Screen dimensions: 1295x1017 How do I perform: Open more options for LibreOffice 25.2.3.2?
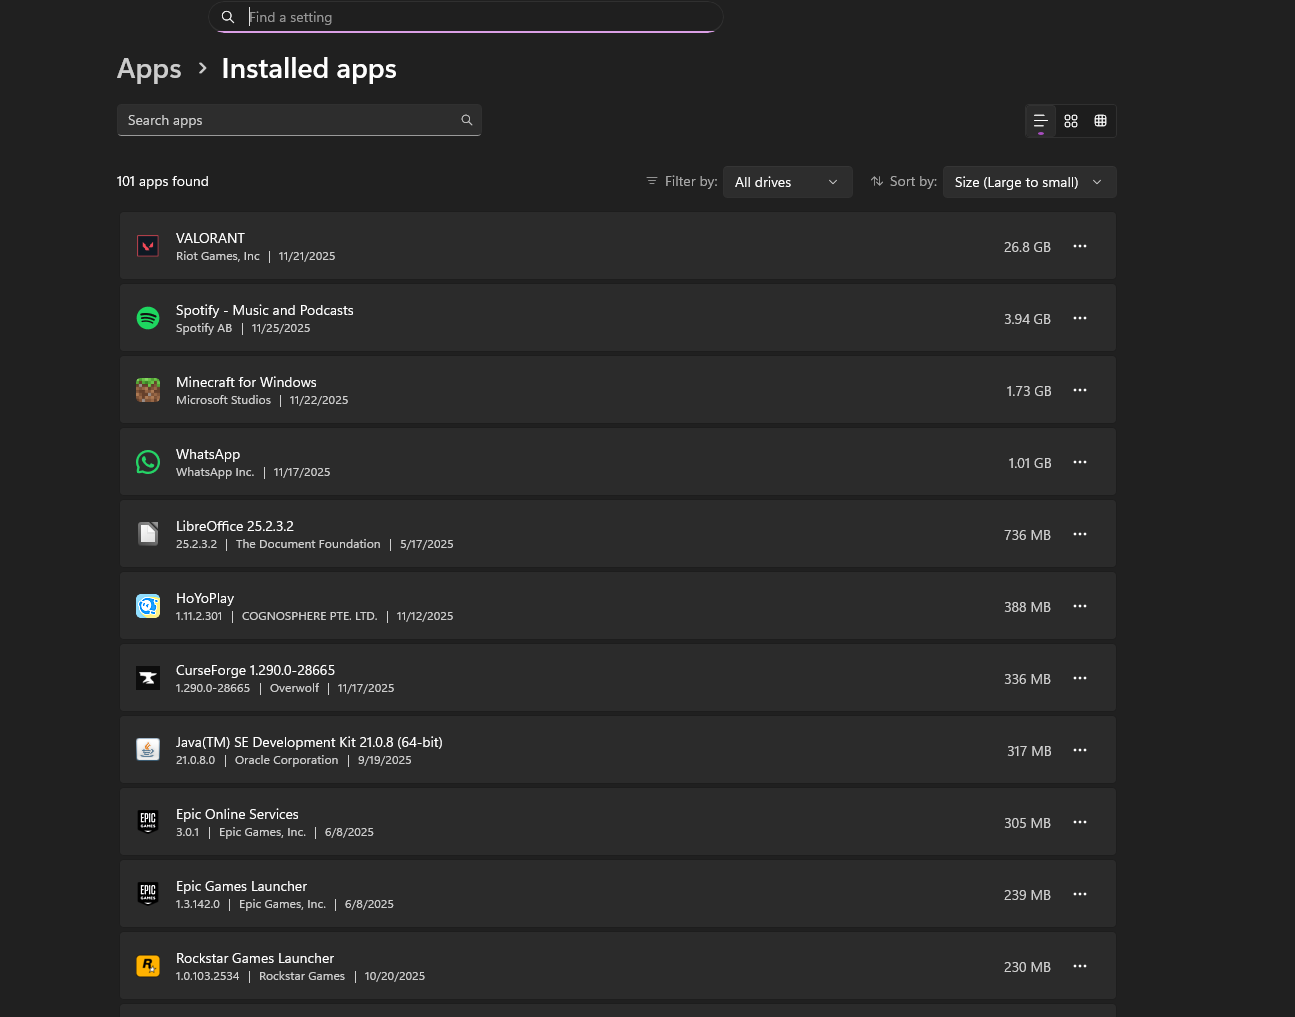point(1080,534)
